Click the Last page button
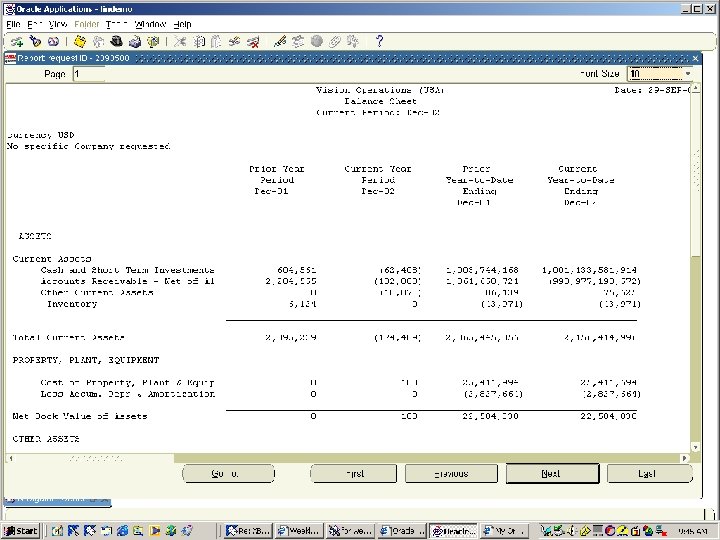720x540 pixels. 650,473
